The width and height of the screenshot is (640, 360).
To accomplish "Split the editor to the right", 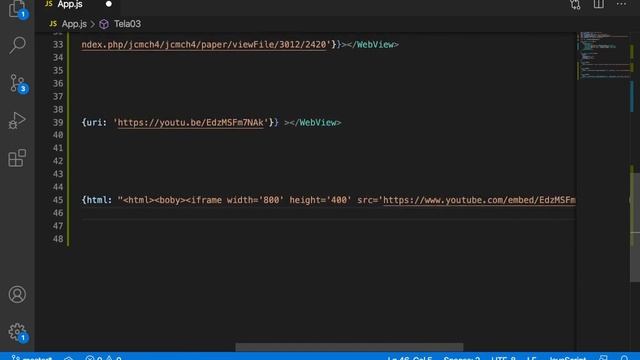I will coord(598,4).
